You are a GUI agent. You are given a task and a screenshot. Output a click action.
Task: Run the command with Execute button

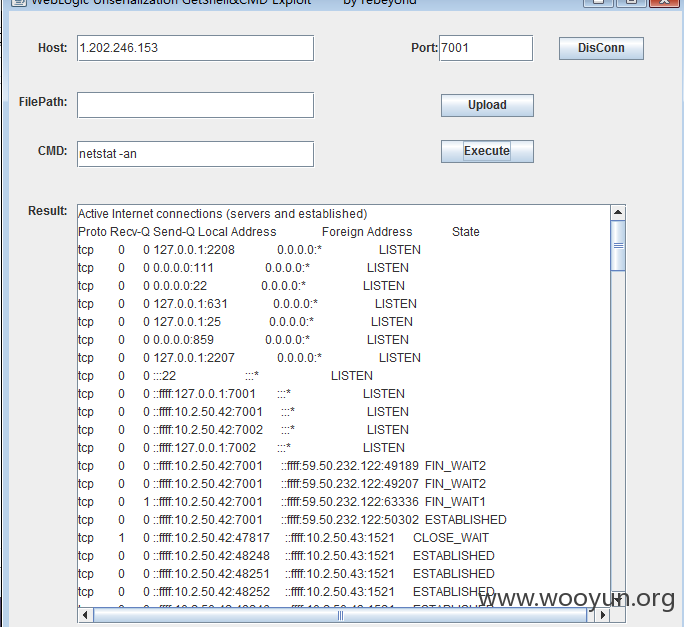coord(487,151)
